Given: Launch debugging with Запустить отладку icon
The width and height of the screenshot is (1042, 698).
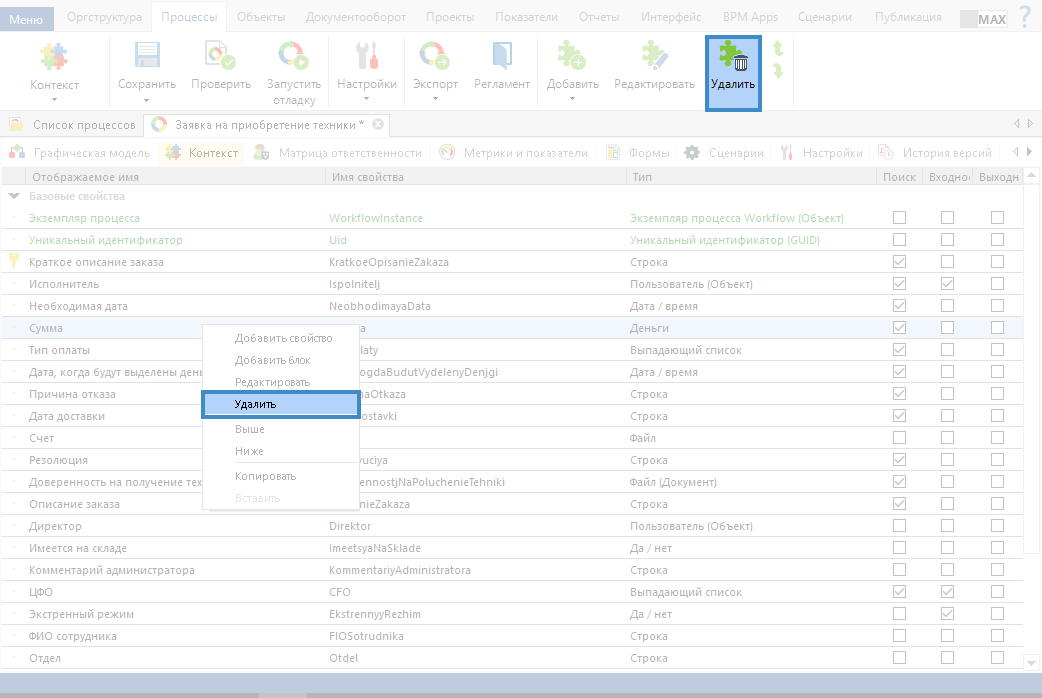Looking at the screenshot, I should (293, 57).
